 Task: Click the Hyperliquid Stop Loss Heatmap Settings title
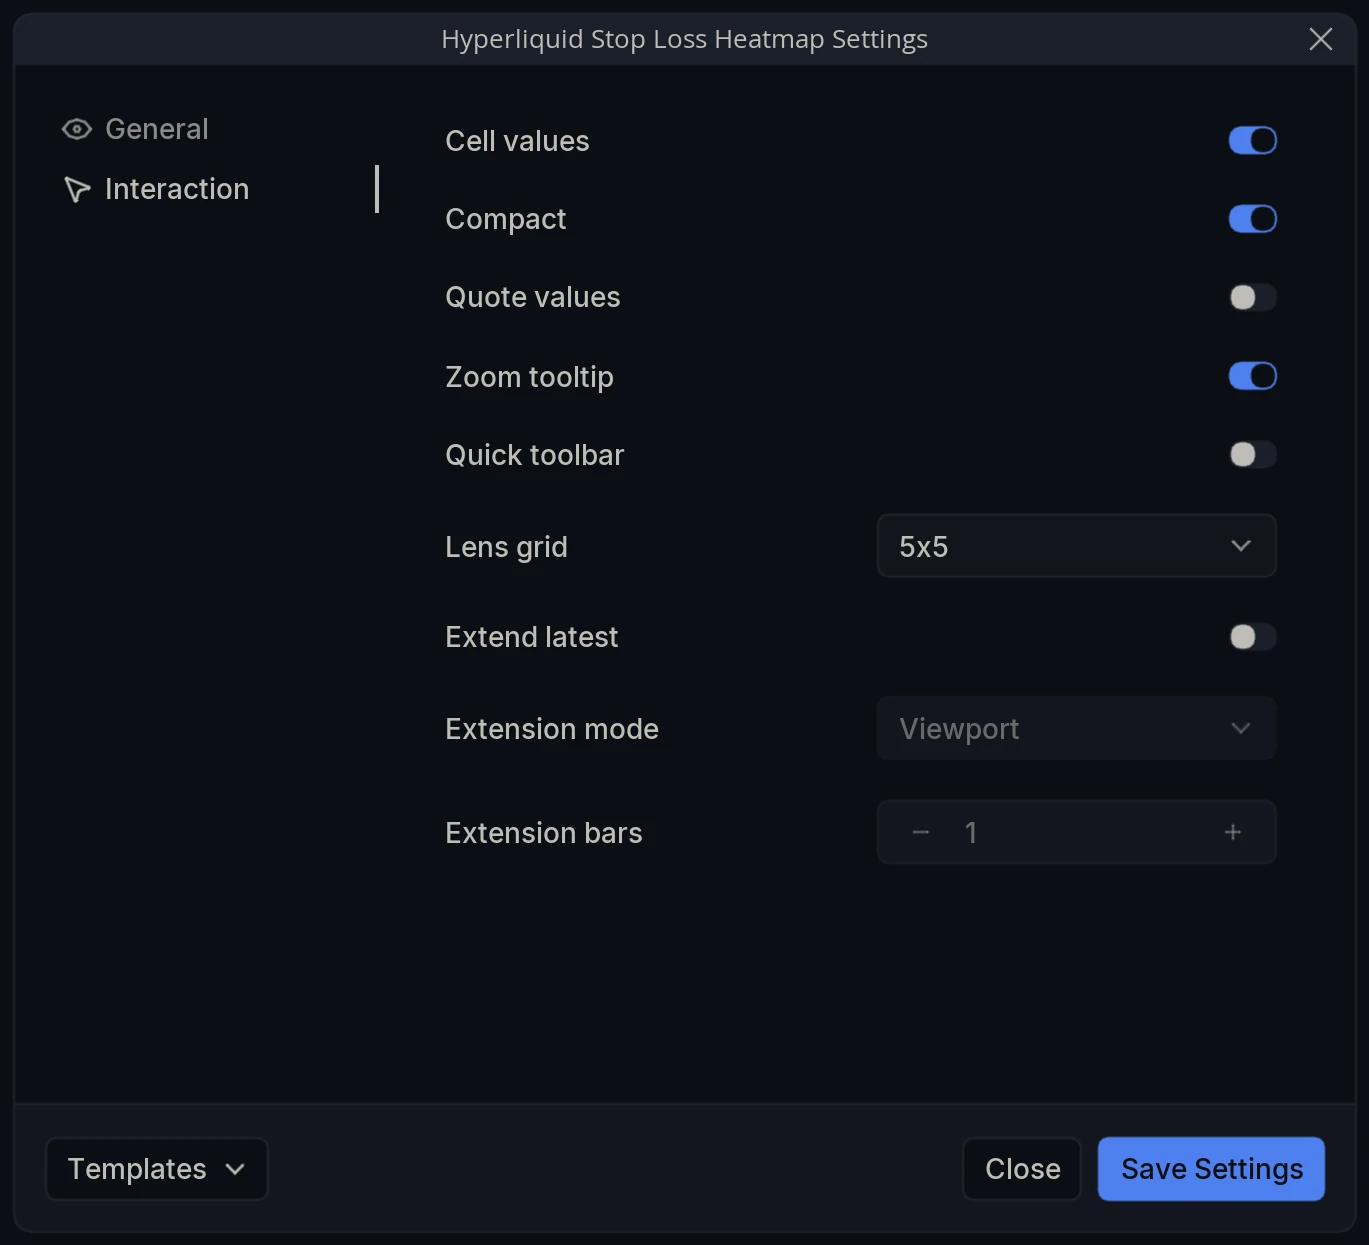point(685,39)
